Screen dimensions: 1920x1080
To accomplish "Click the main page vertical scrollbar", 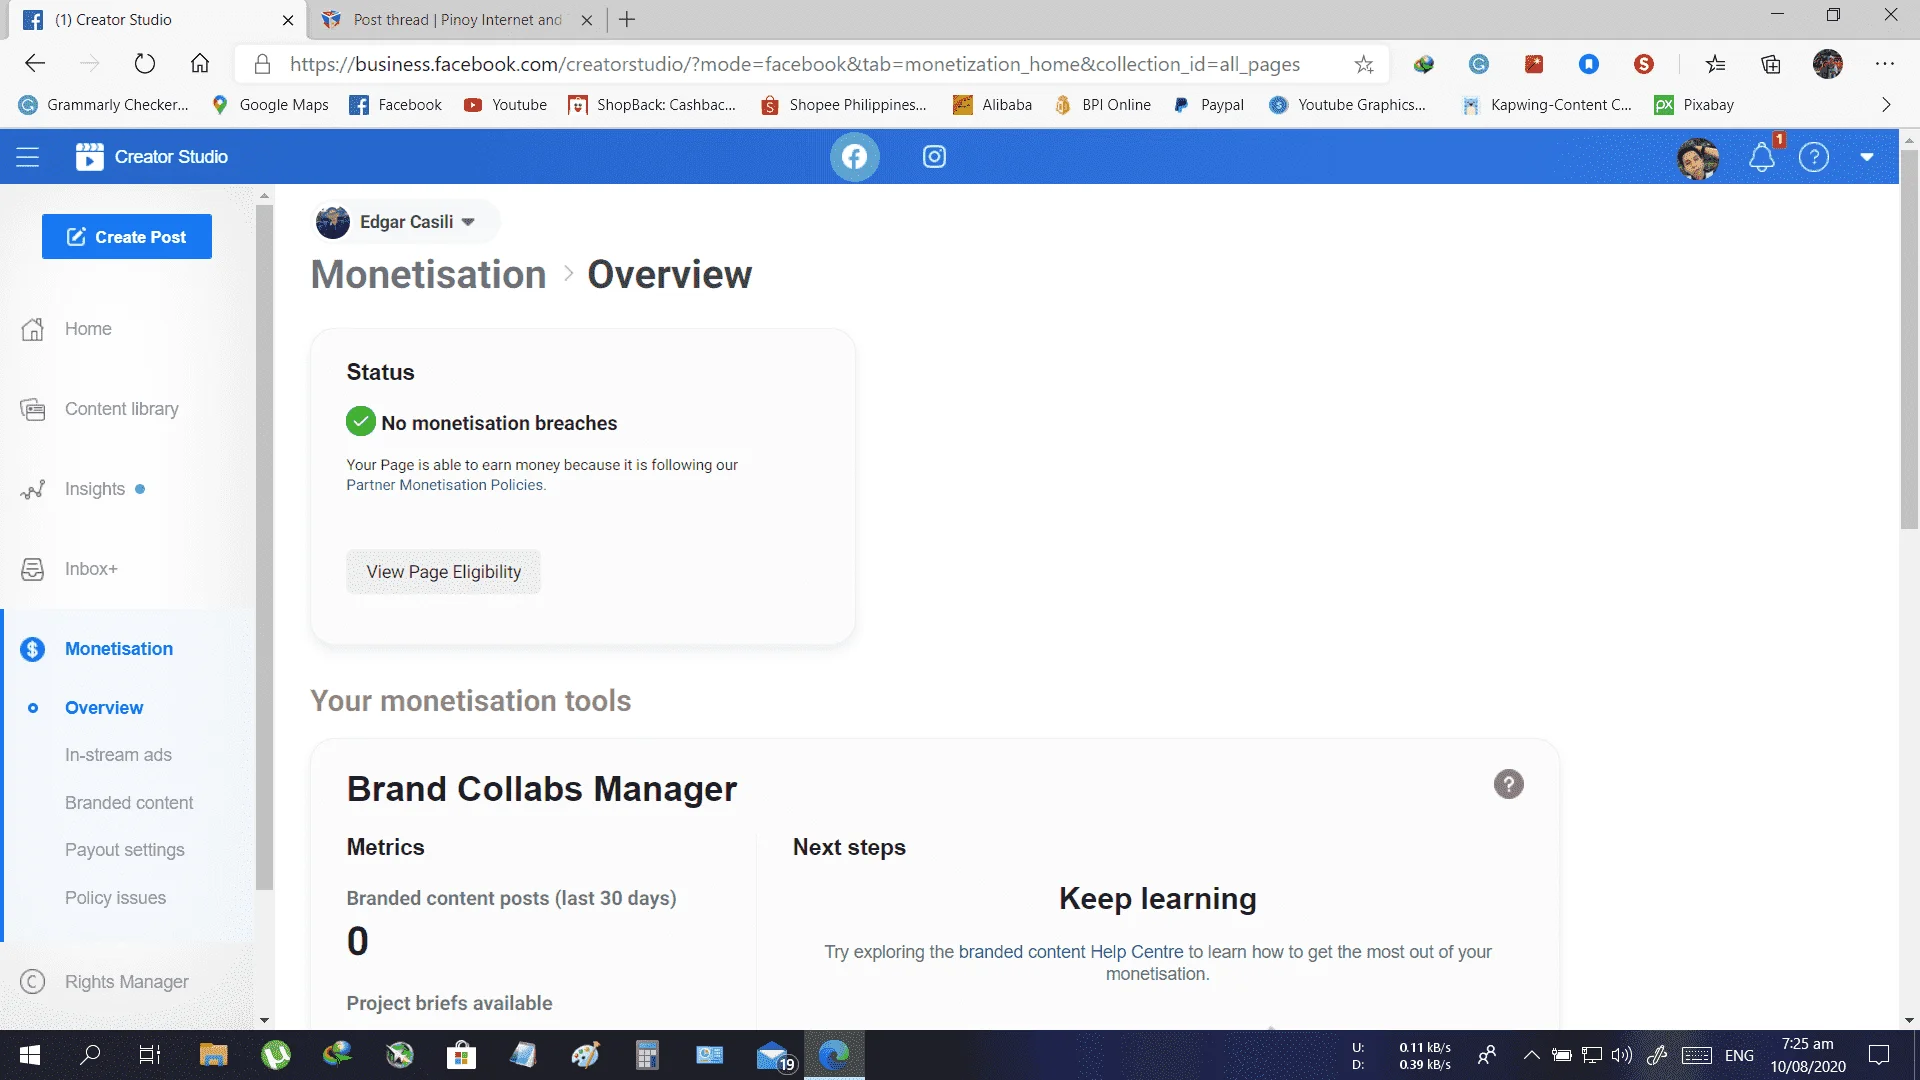I will coord(1909,340).
